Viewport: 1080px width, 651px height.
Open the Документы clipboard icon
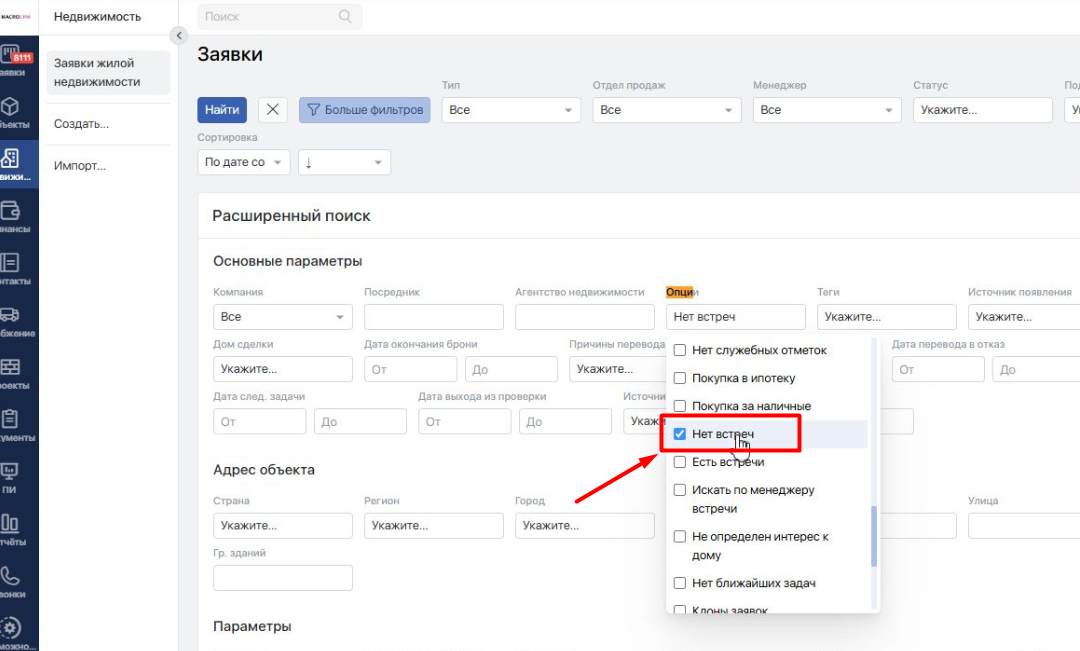click(11, 424)
